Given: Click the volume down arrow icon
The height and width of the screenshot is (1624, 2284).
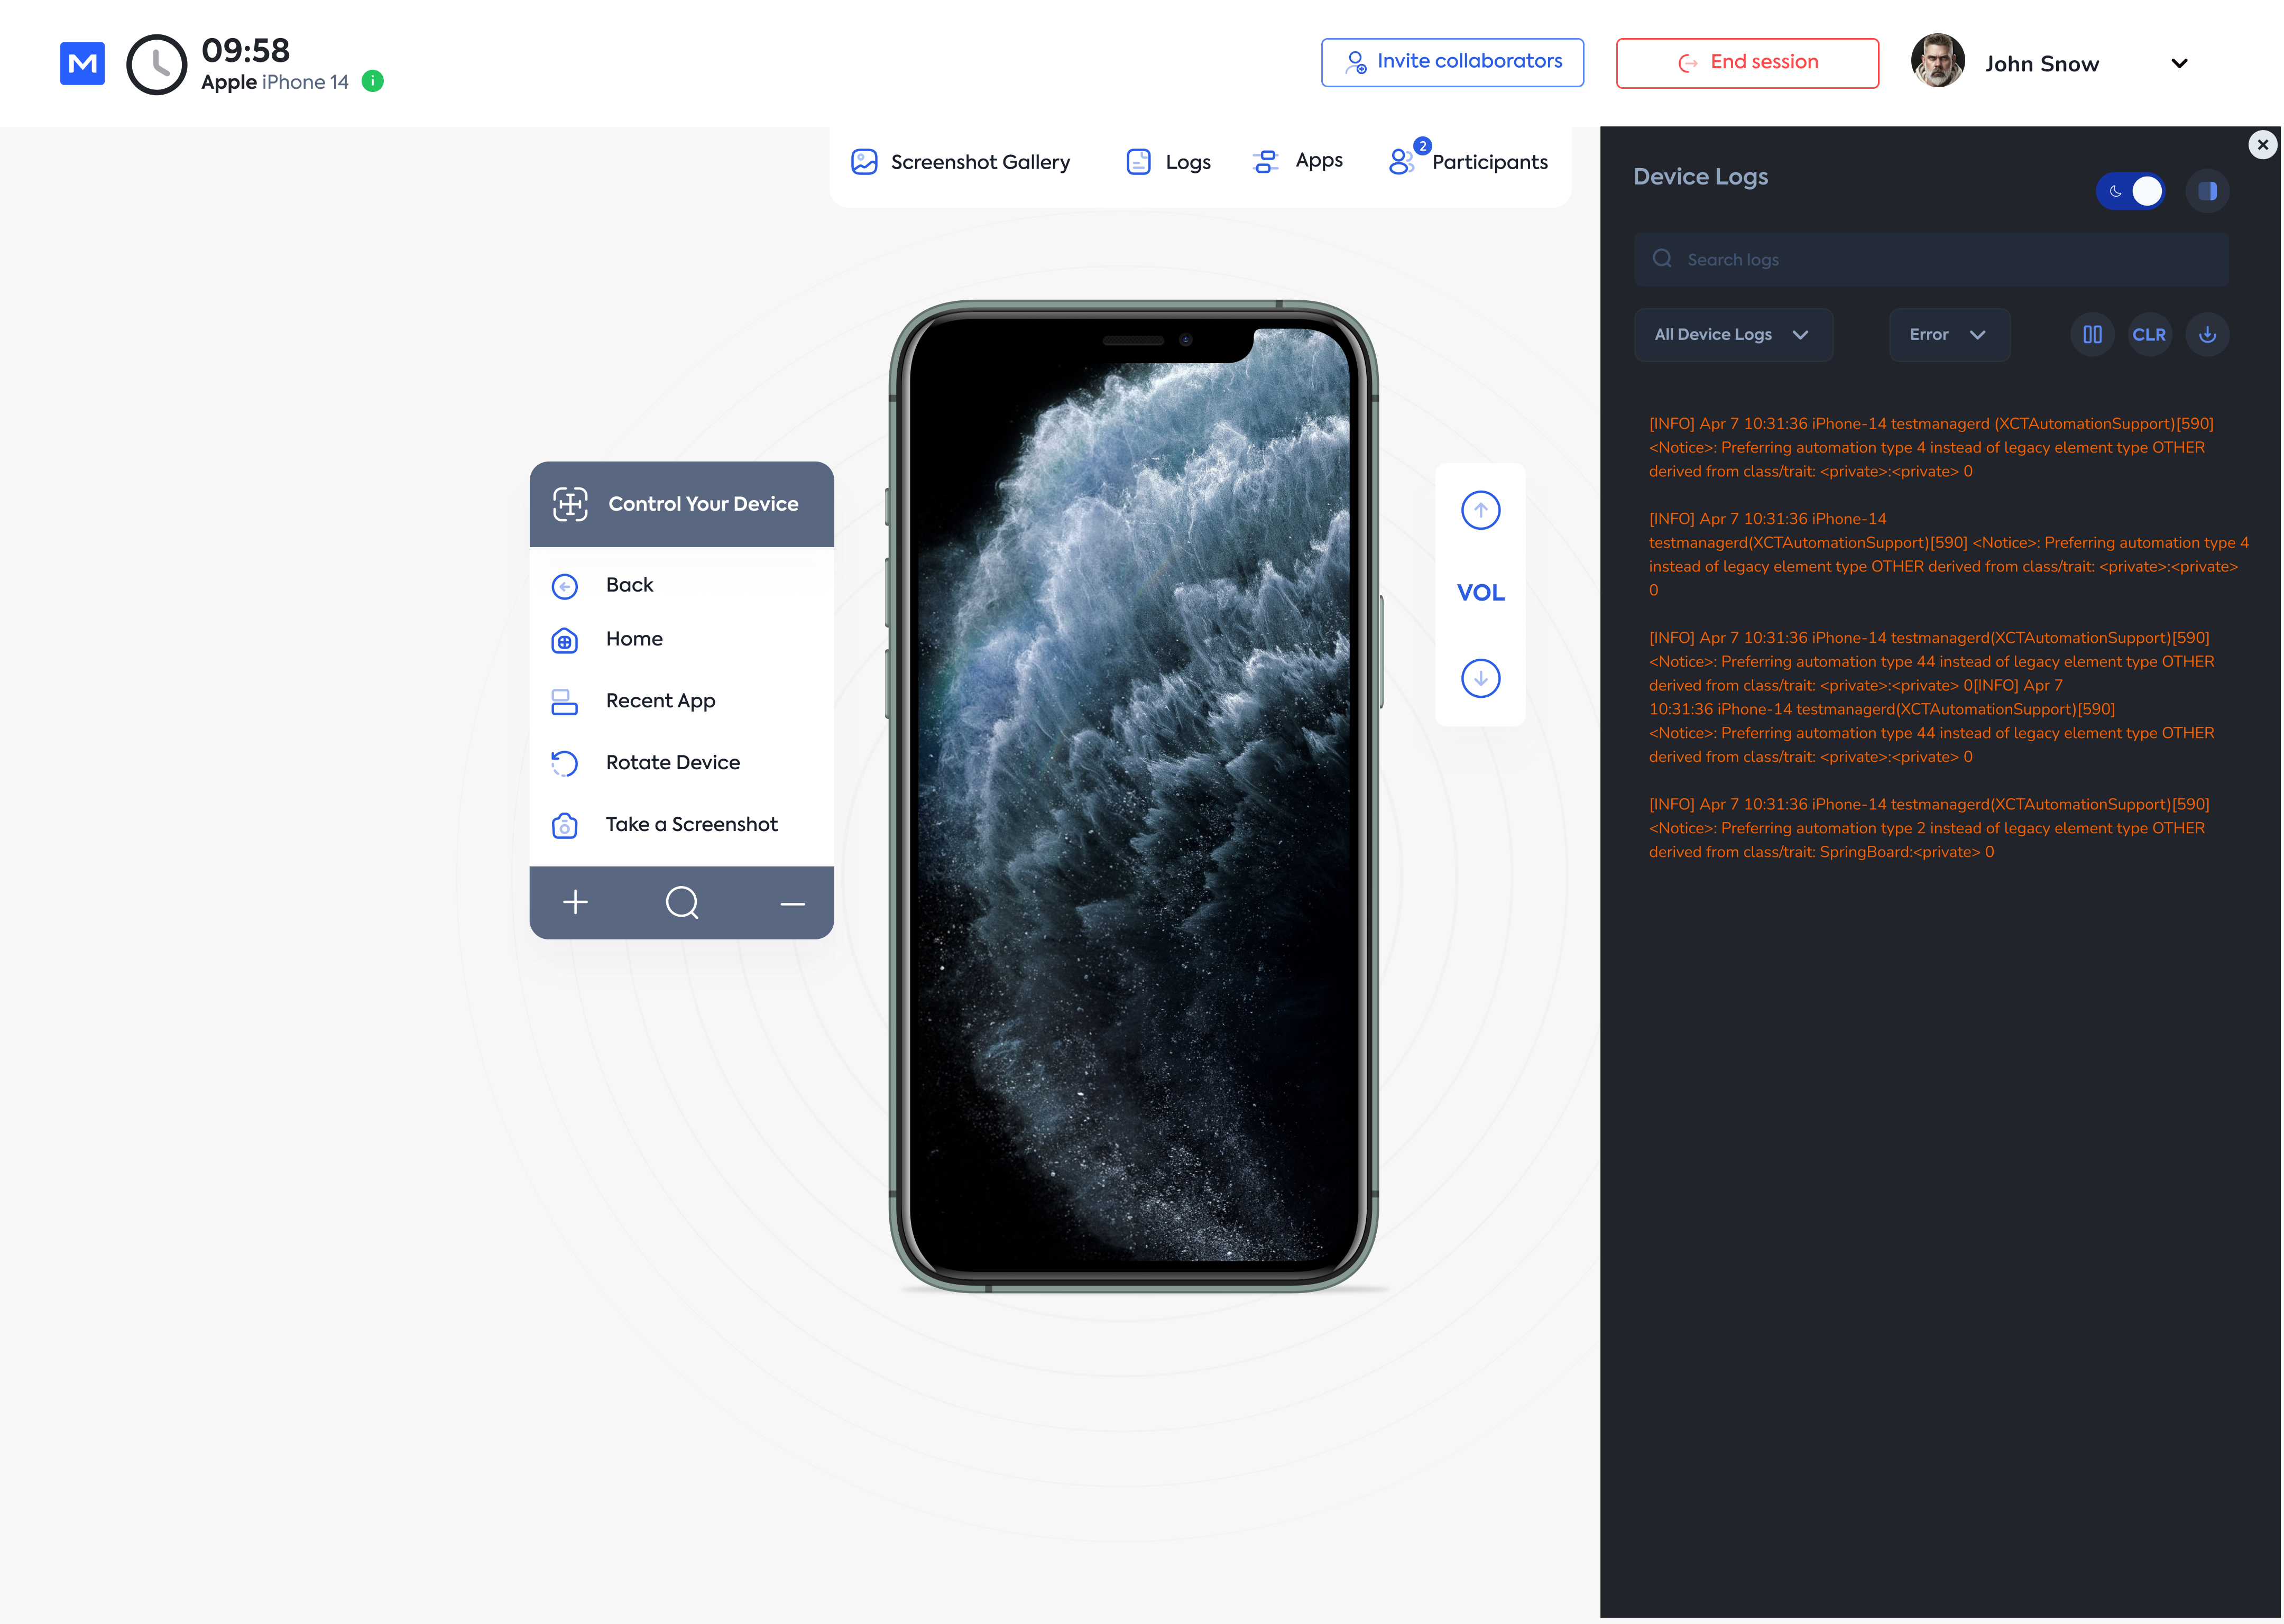Looking at the screenshot, I should pyautogui.click(x=1480, y=678).
